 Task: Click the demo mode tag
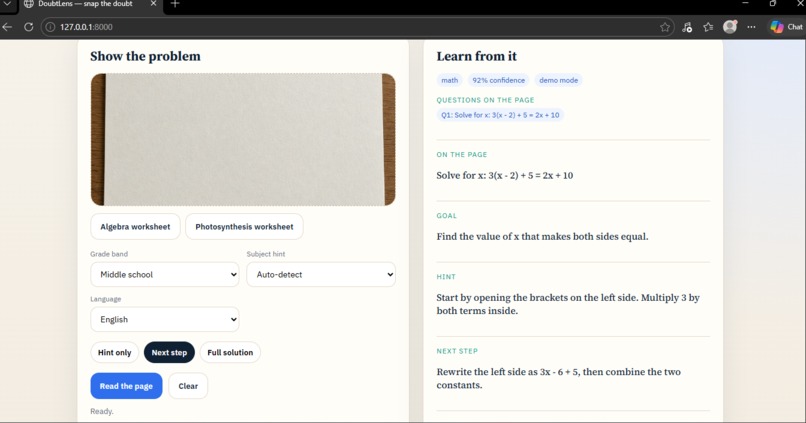click(x=558, y=80)
